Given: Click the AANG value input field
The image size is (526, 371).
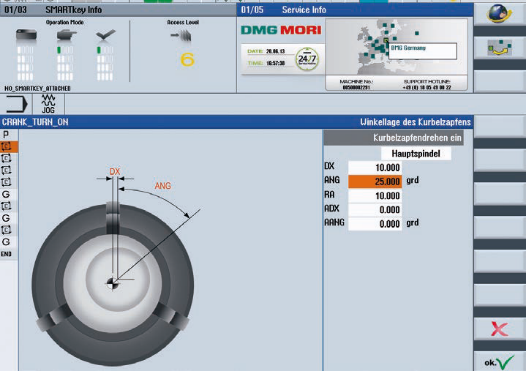Looking at the screenshot, I should (x=375, y=224).
